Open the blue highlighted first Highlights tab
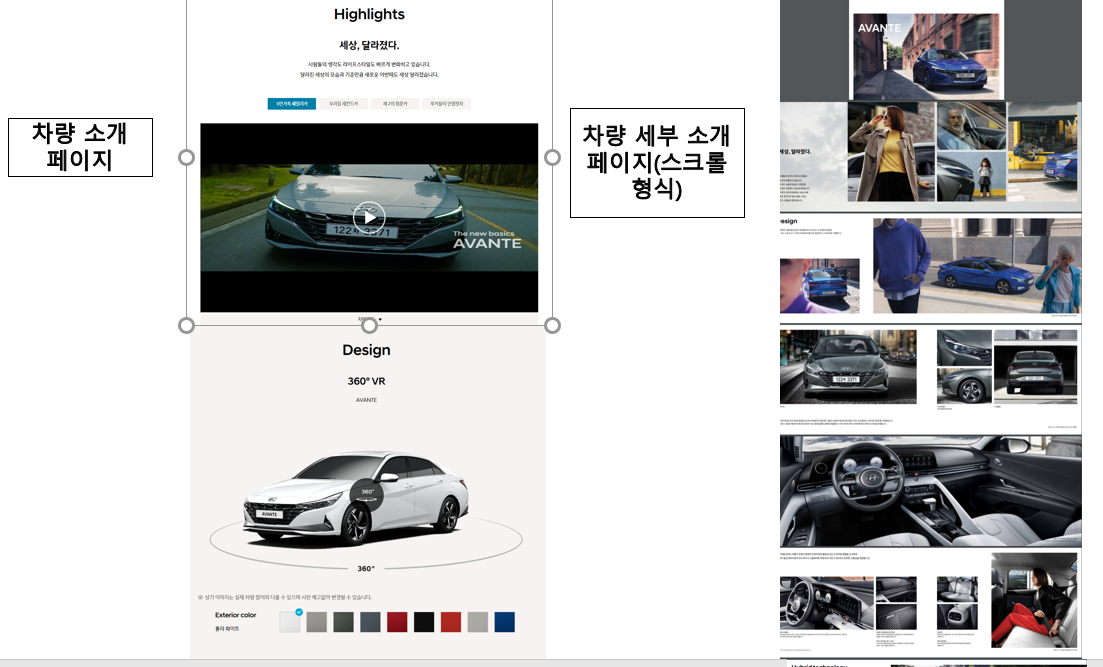The height and width of the screenshot is (667, 1103). (291, 103)
